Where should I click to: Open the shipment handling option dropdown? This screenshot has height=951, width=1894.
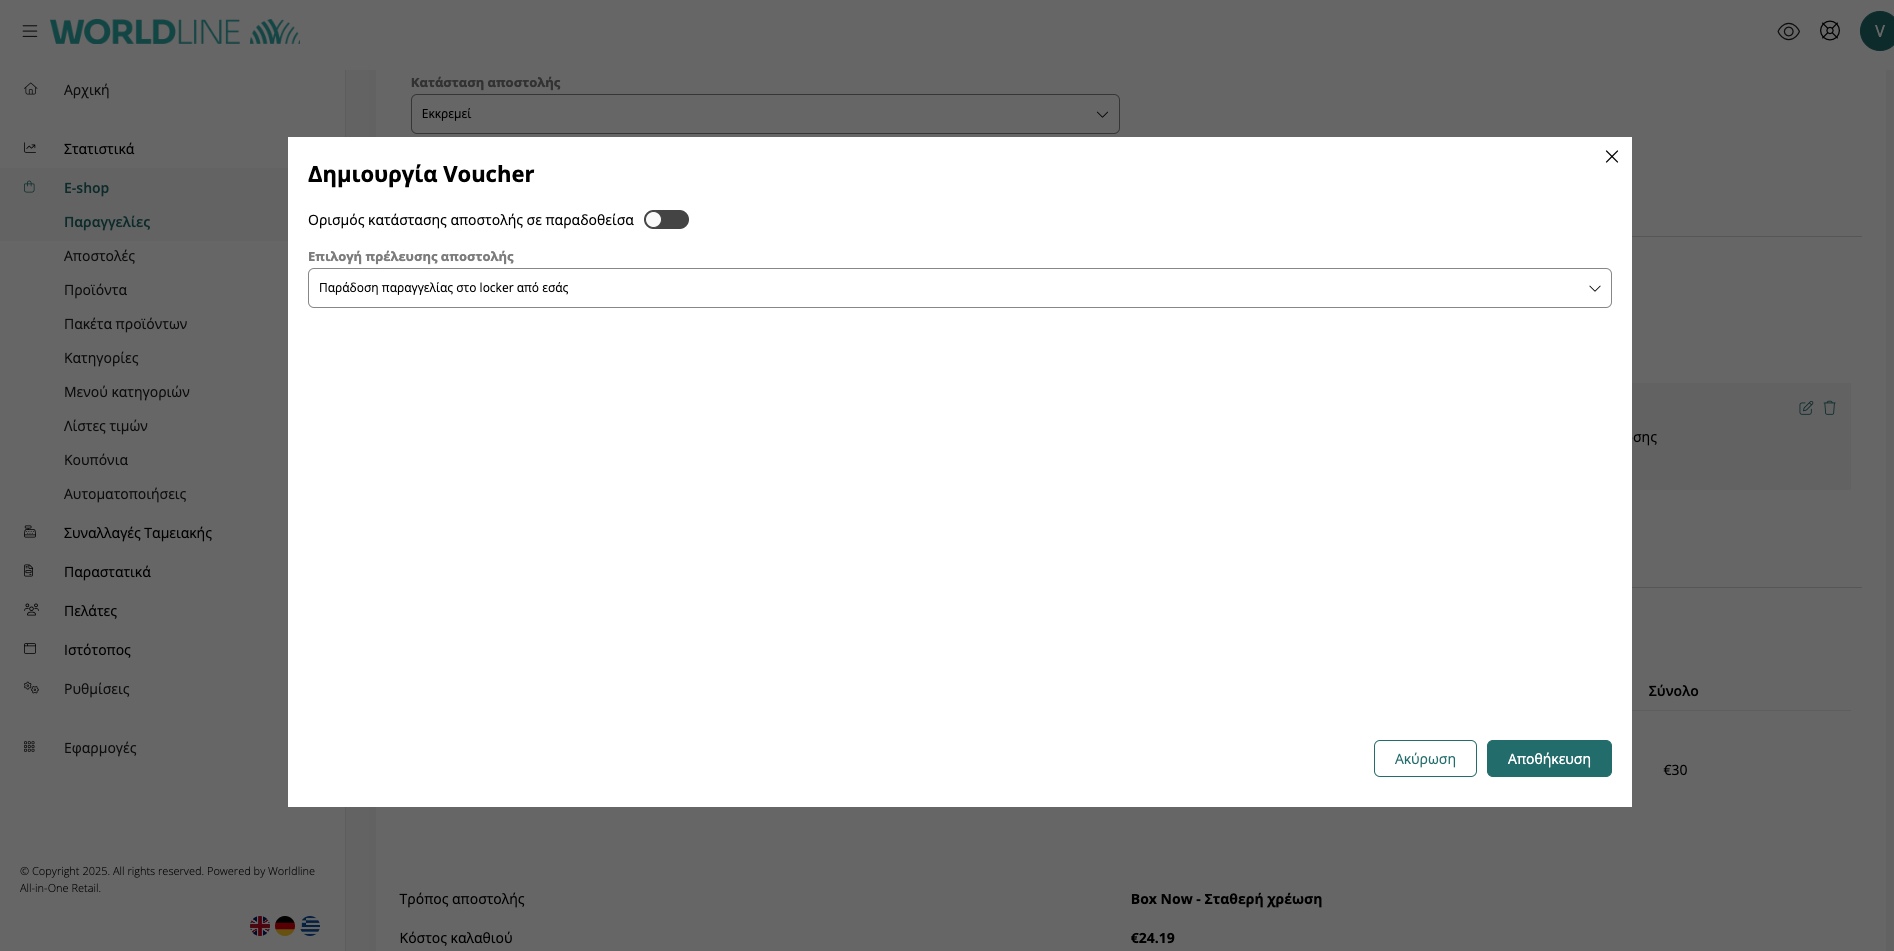click(959, 288)
